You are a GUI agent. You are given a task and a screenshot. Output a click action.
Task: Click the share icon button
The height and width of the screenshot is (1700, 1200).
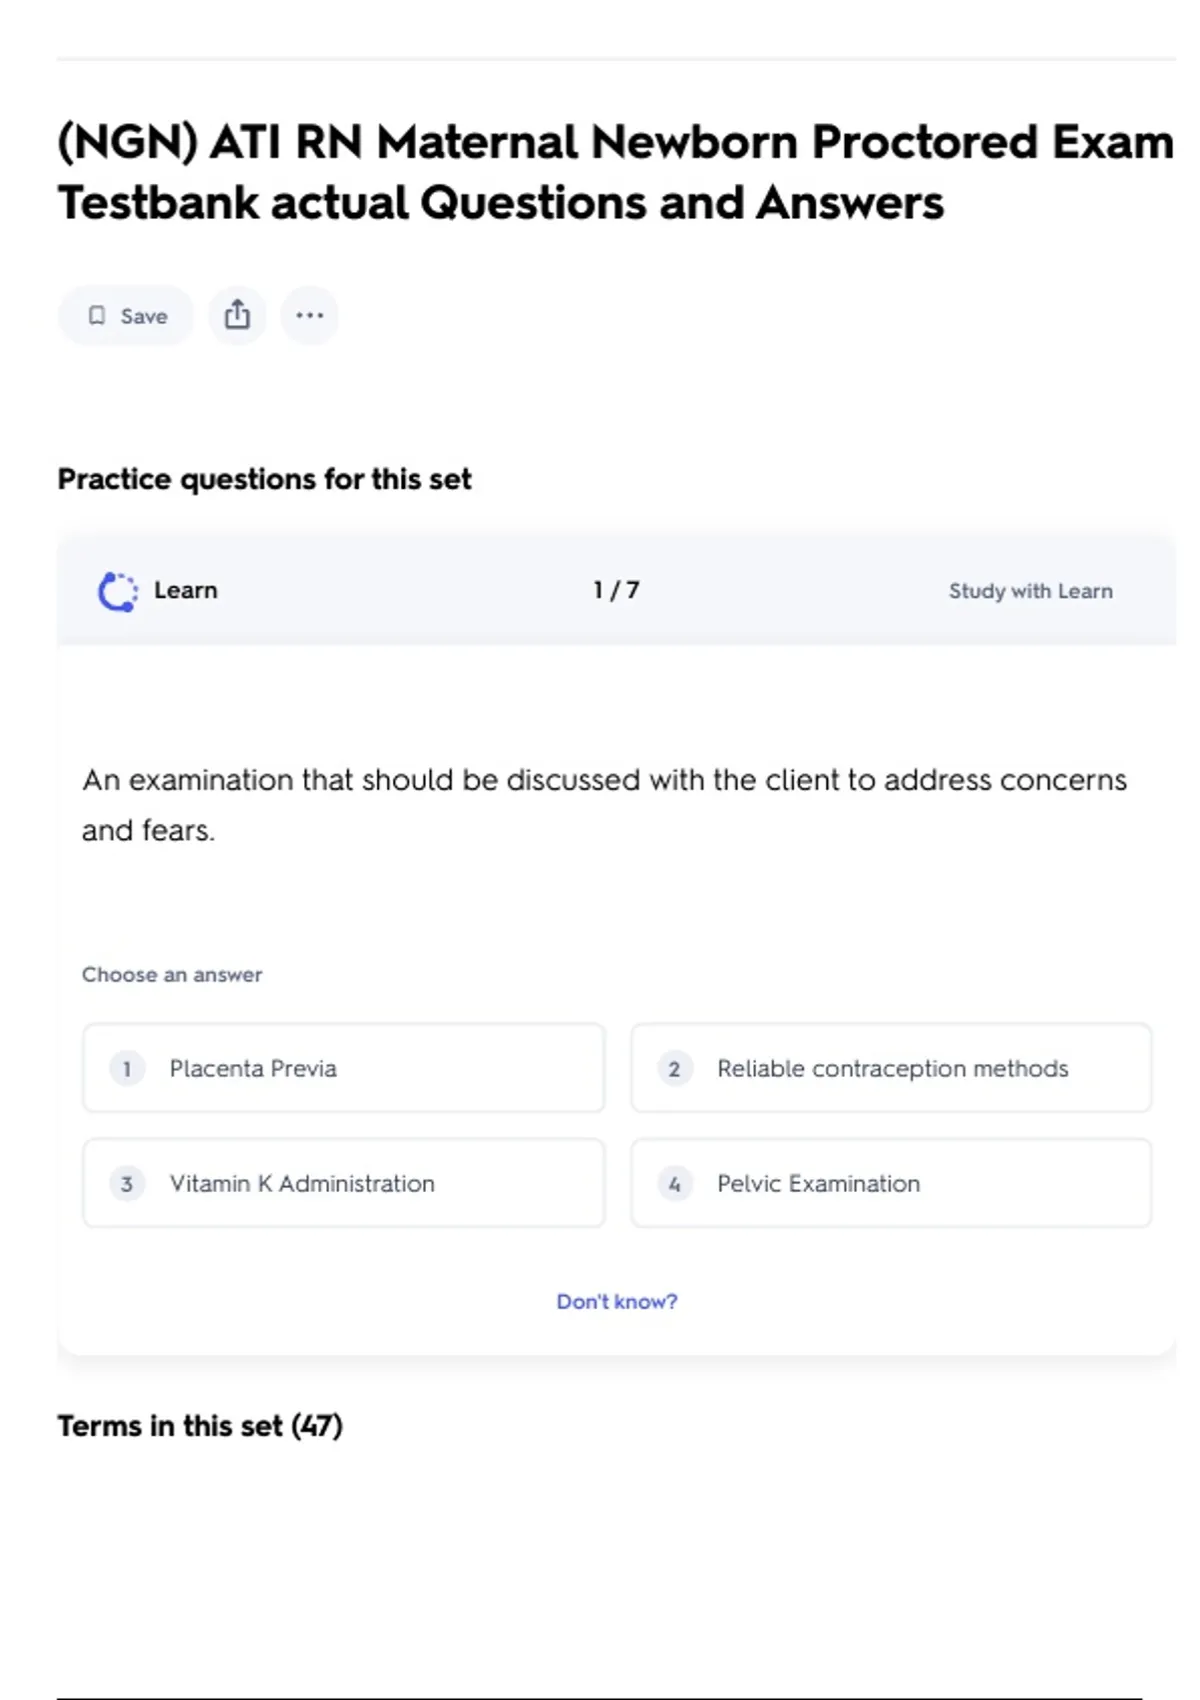[x=237, y=316]
